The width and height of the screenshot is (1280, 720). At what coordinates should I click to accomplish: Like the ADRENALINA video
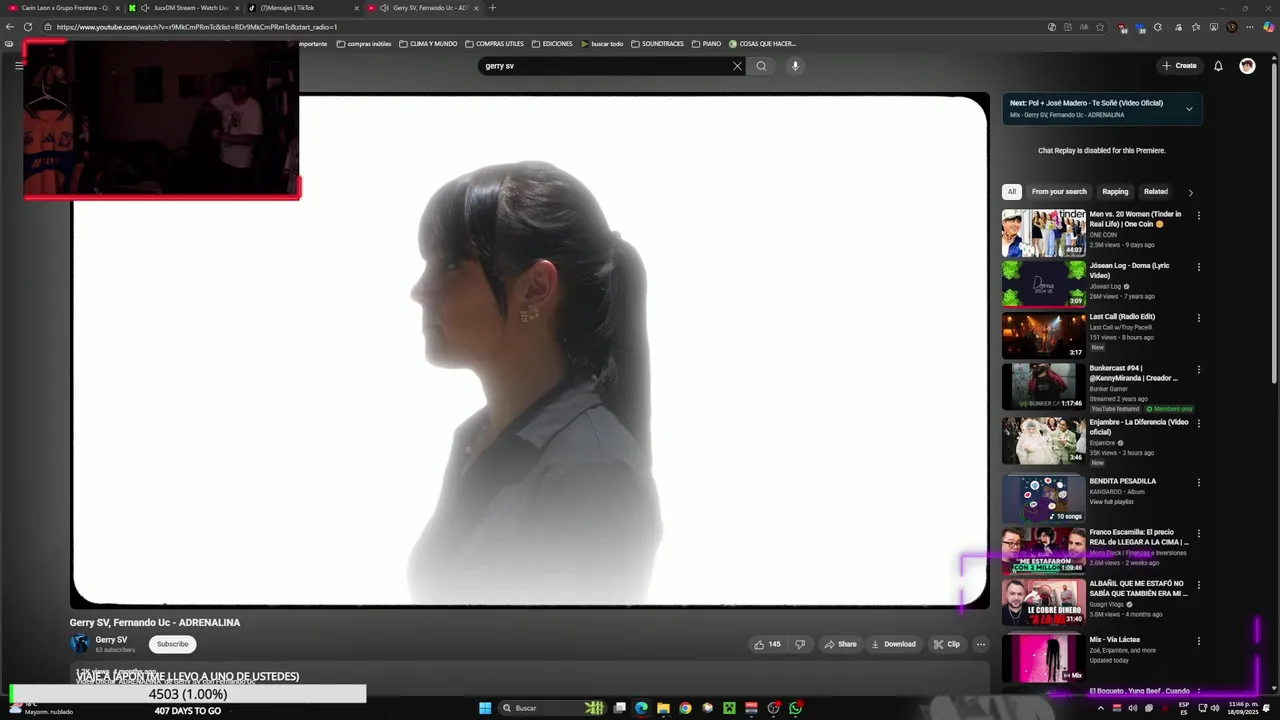point(767,644)
